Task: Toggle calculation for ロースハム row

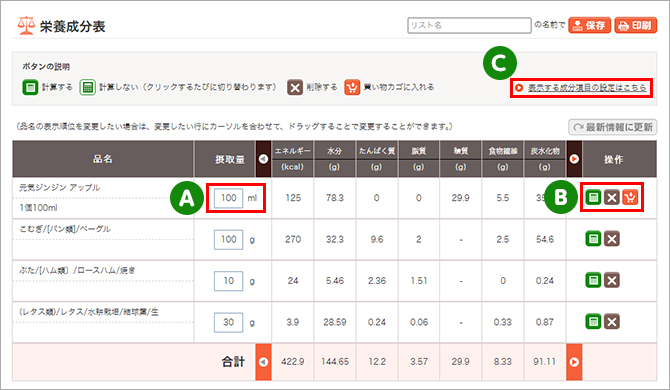Action: (593, 280)
